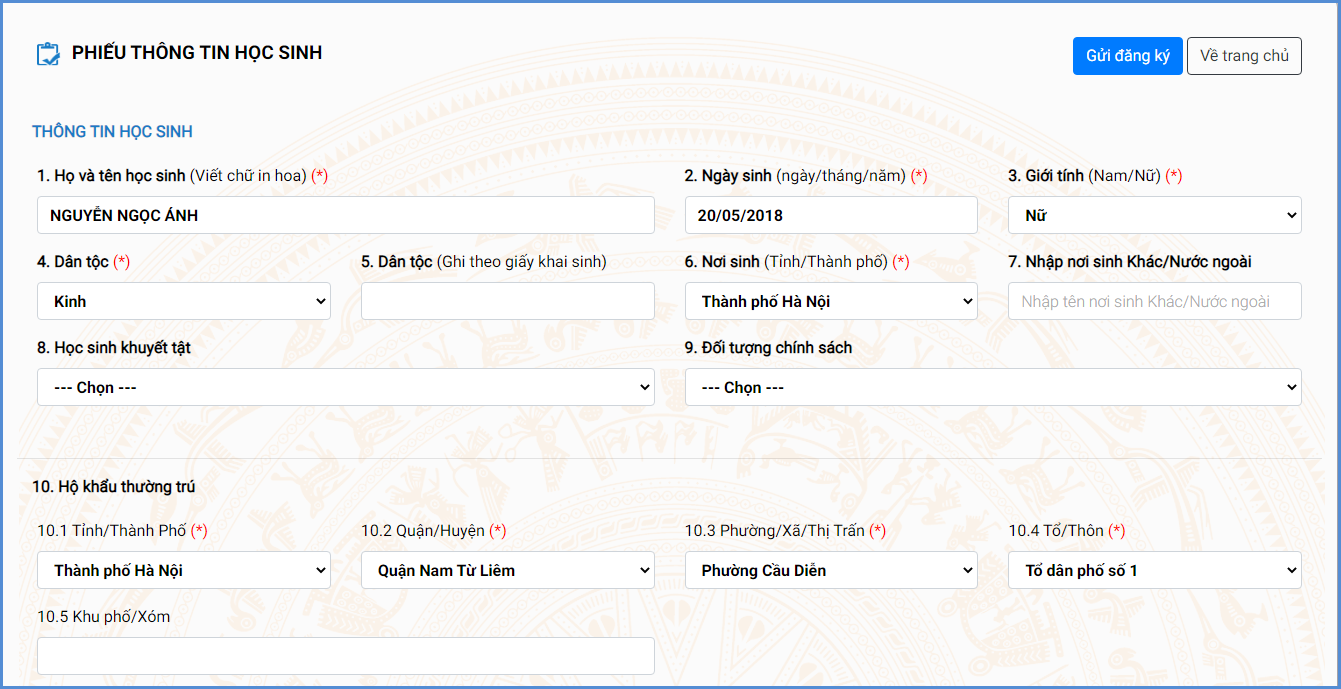Select the Hộ khẩu Tỉnh/Thành Phố dropdown

tap(184, 570)
